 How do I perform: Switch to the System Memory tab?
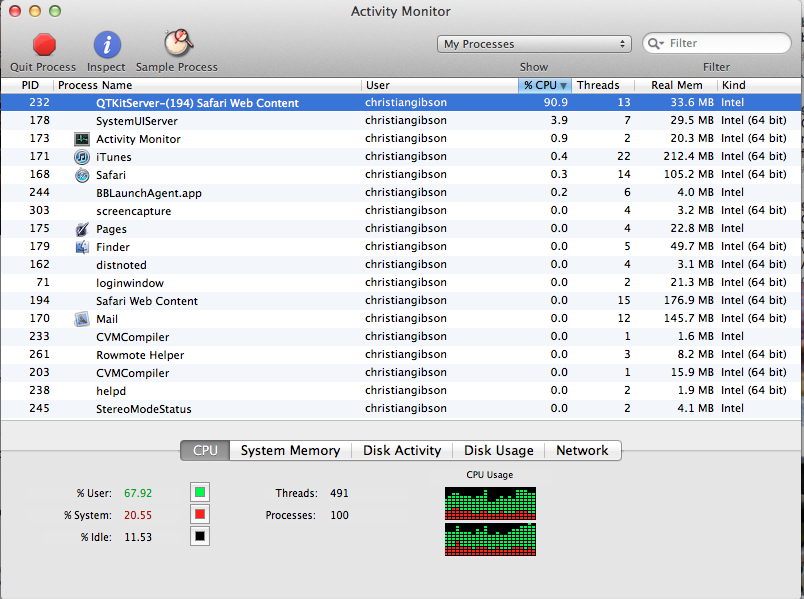coord(290,450)
